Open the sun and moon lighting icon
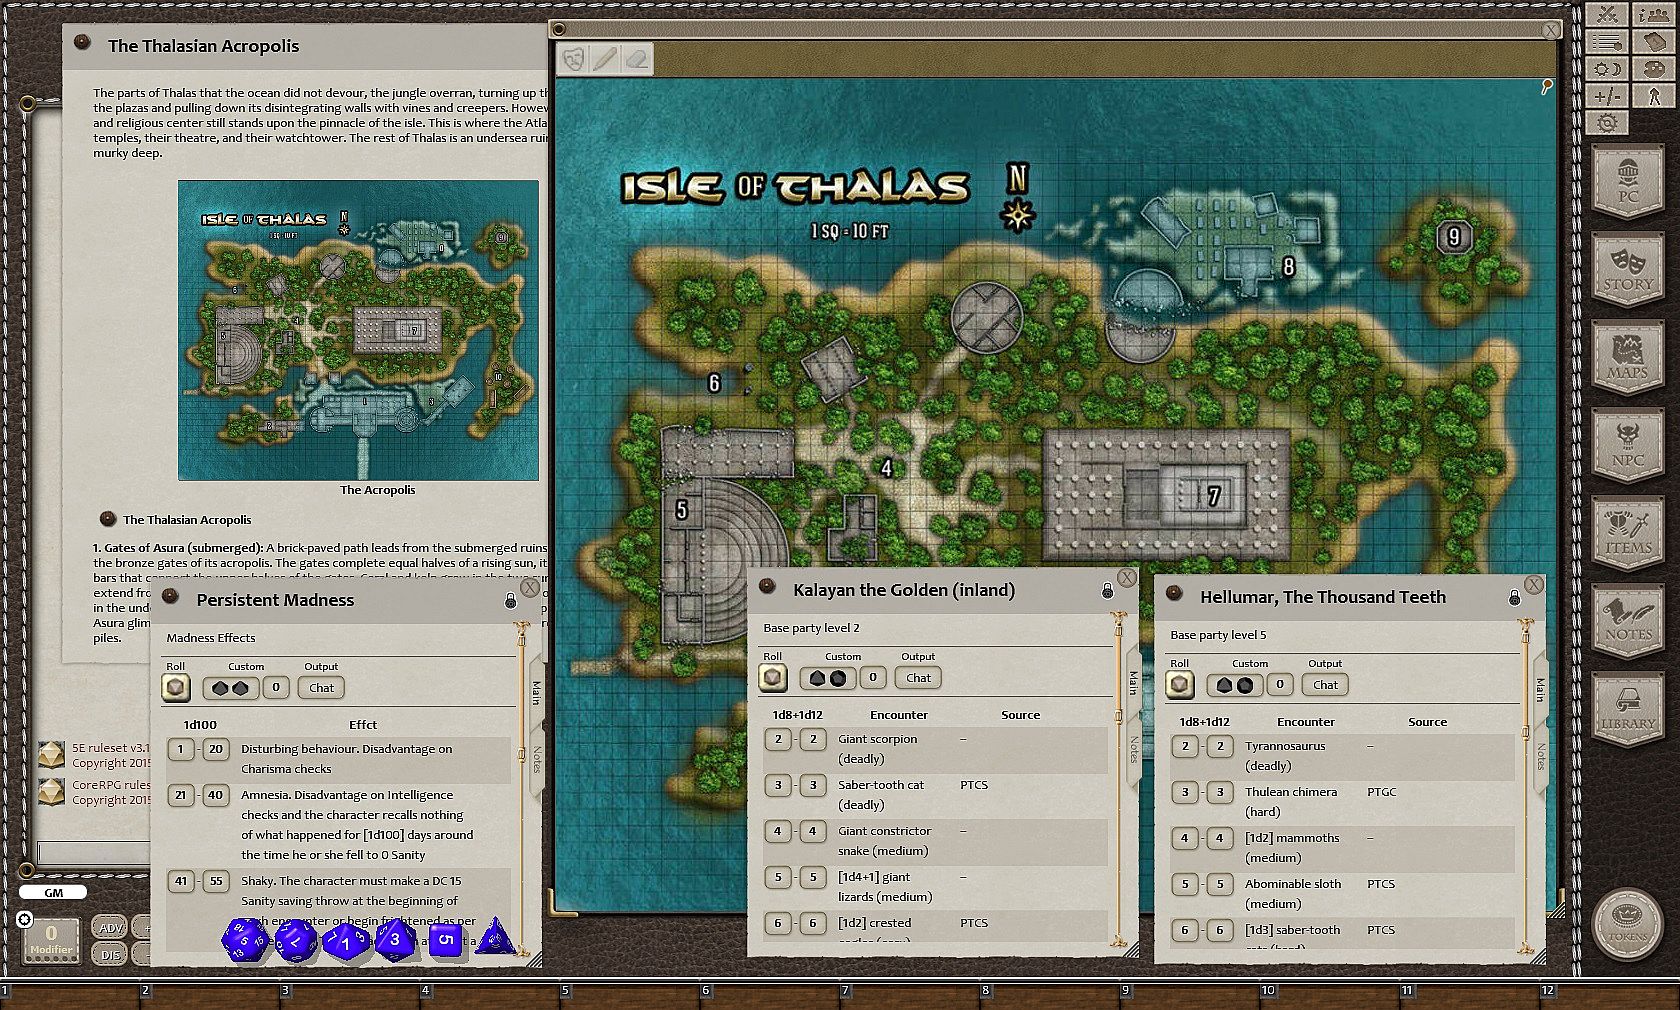 click(x=1607, y=69)
